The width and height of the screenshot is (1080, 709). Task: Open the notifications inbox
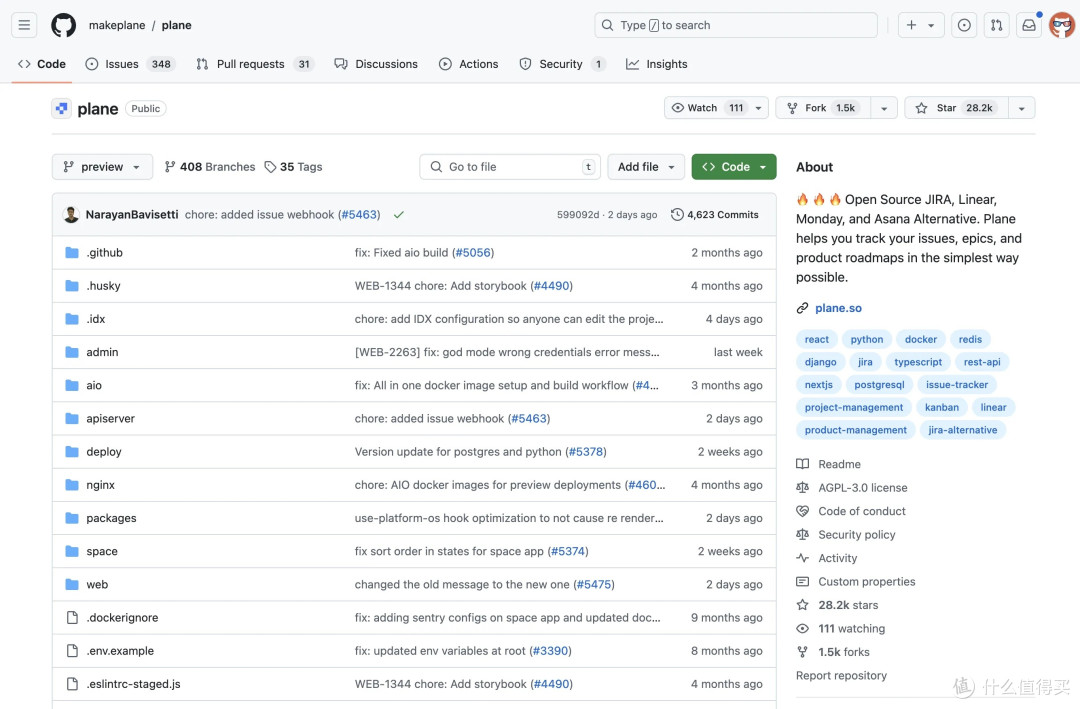tap(1028, 25)
